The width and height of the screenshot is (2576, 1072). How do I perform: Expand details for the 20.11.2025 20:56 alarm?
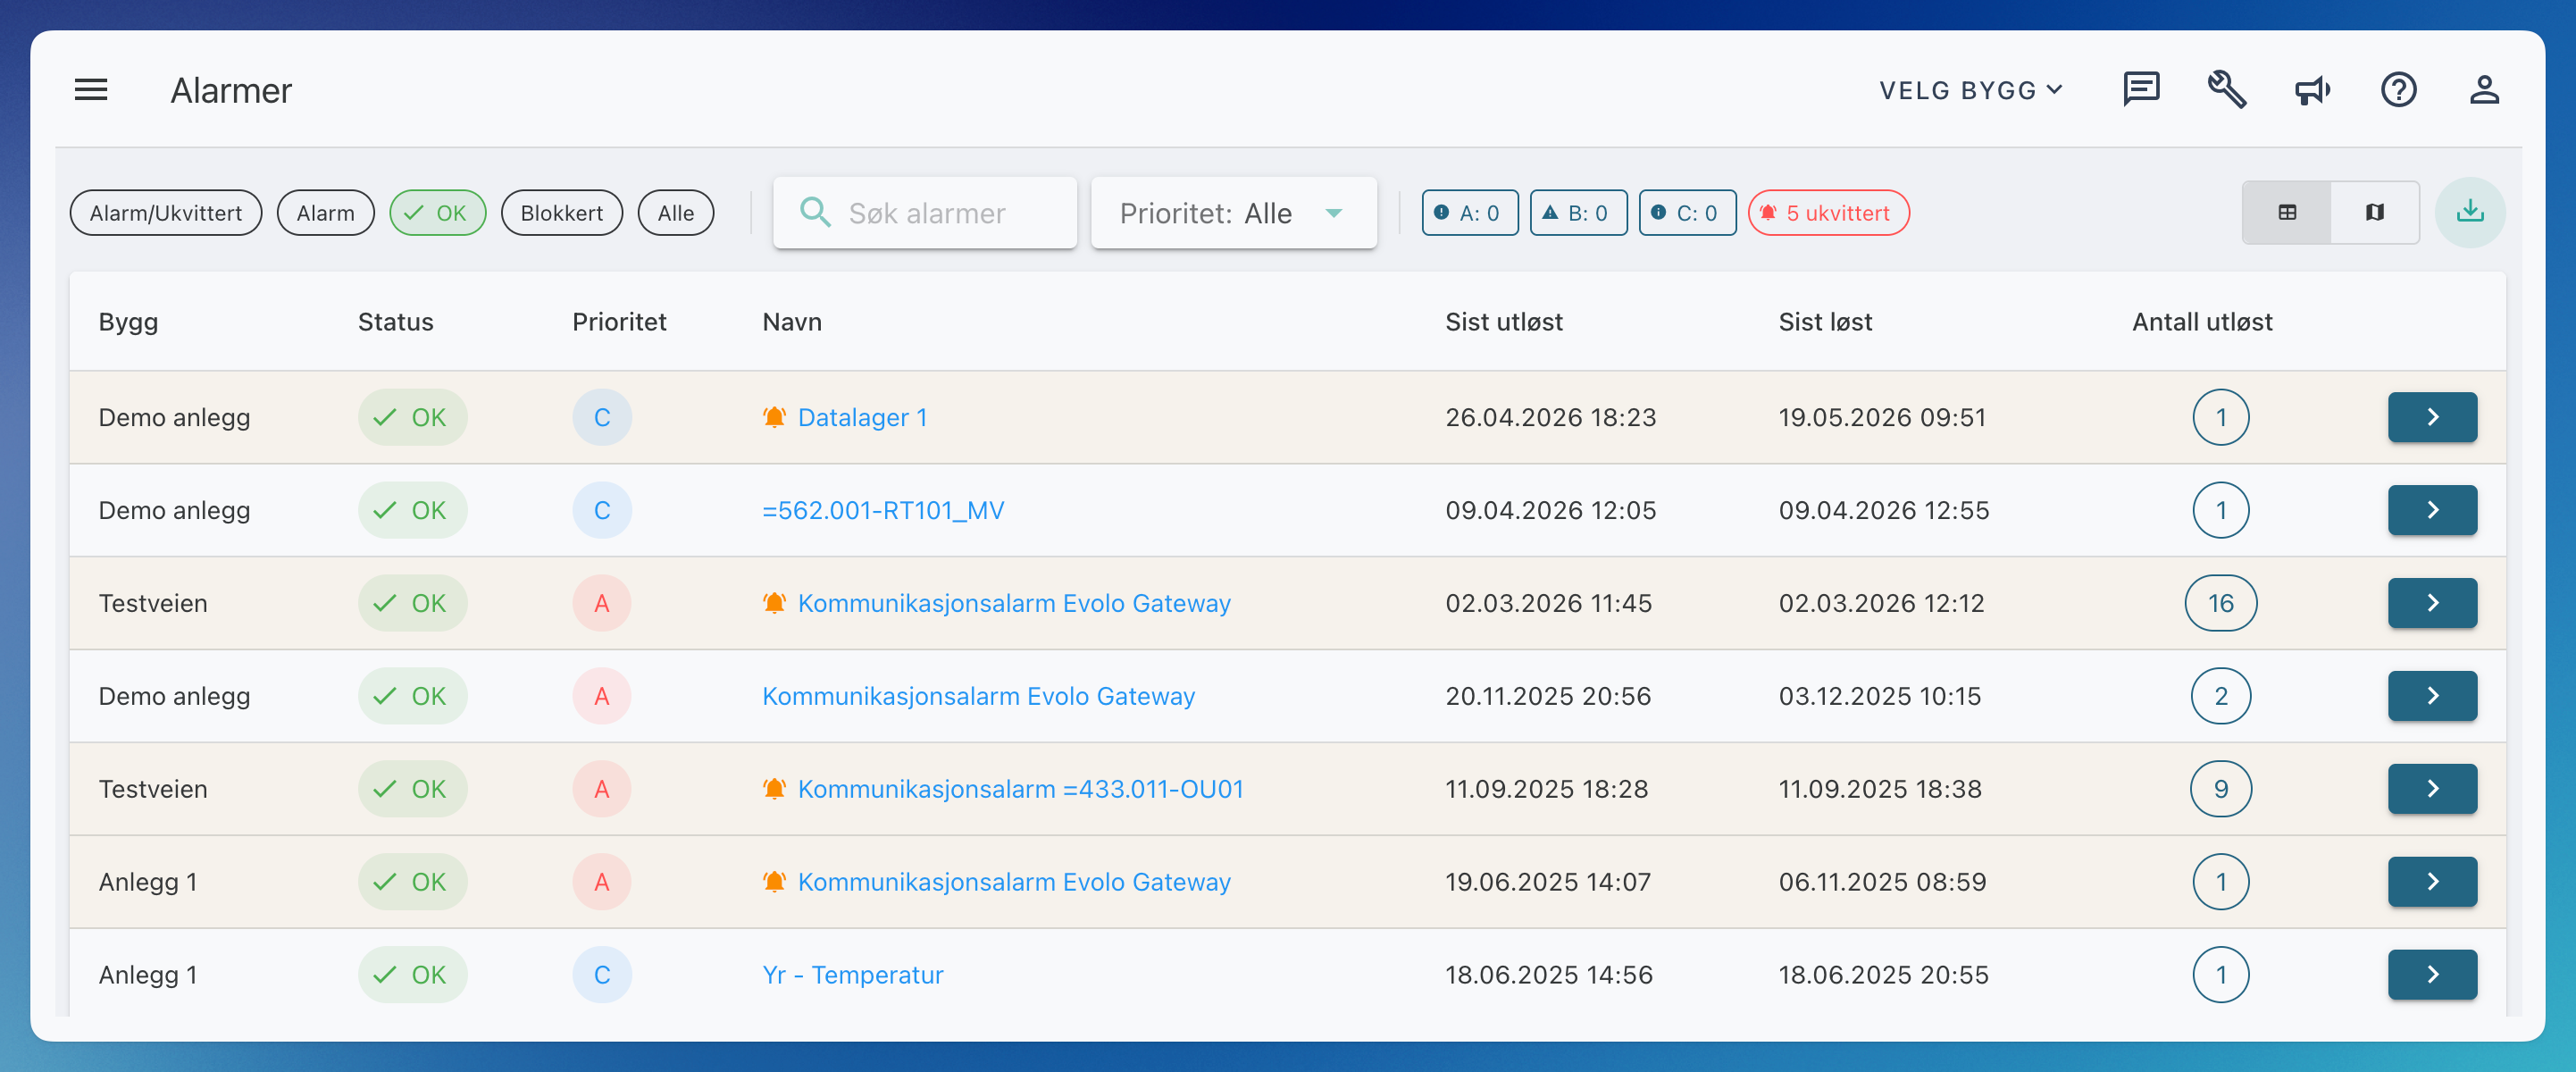pos(2432,696)
